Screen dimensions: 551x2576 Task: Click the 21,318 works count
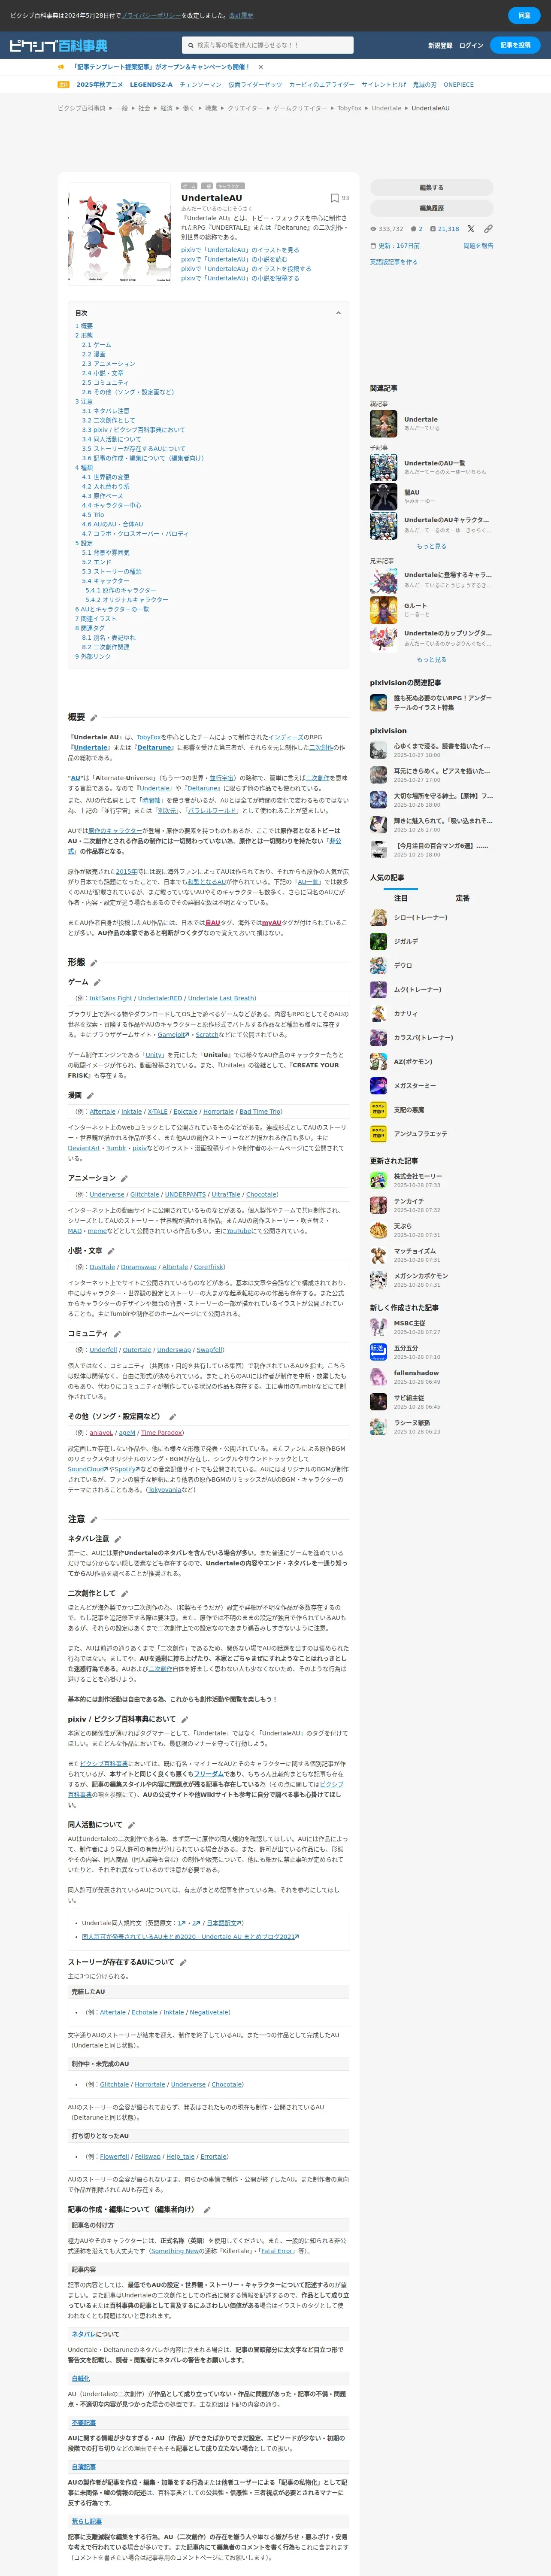448,229
